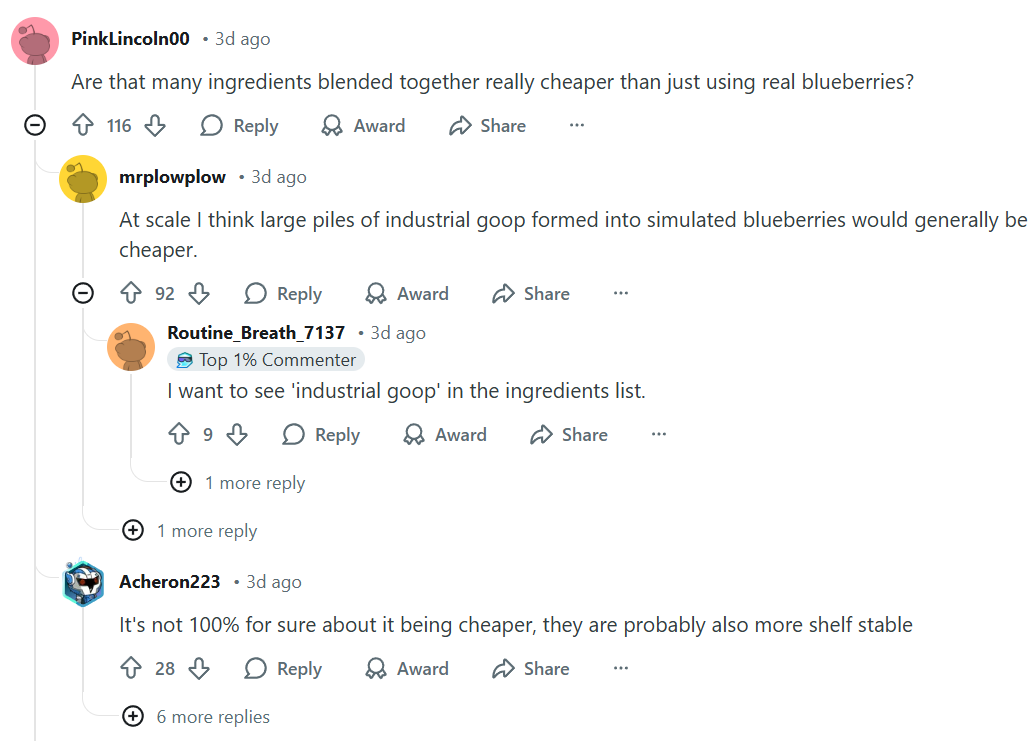This screenshot has height=741, width=1035.
Task: Open more options menu on Acheron223's comment
Action: point(621,669)
